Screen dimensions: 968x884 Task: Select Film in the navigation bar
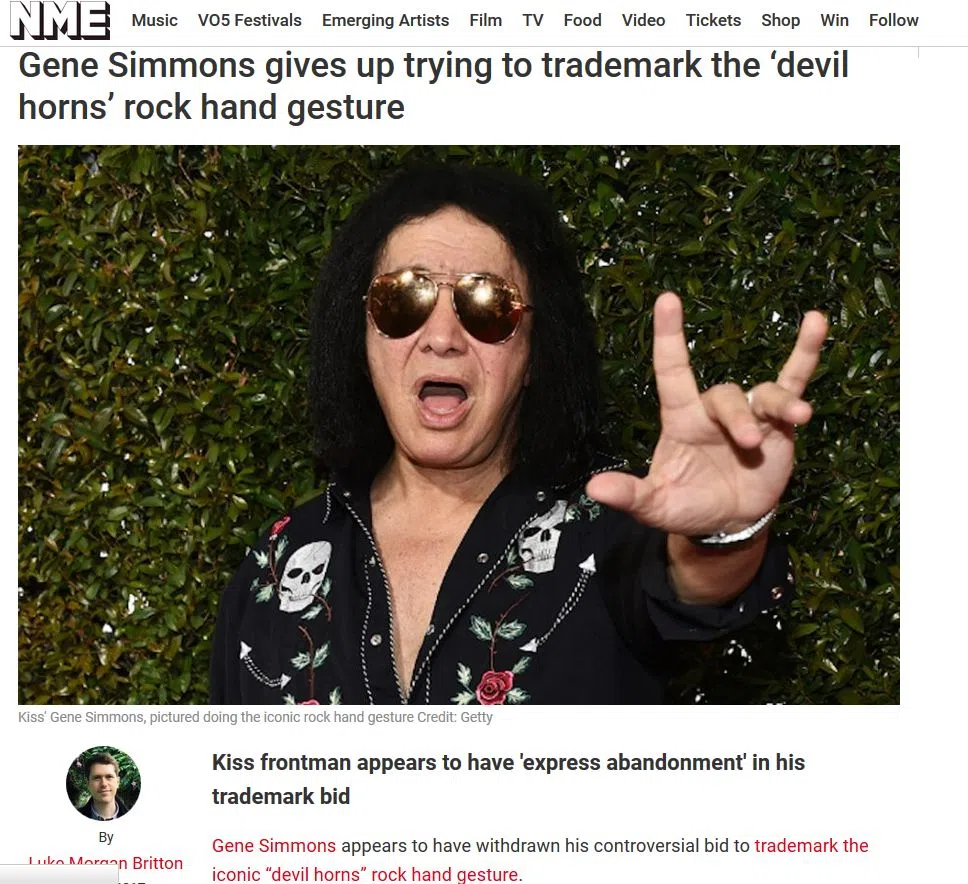[485, 20]
